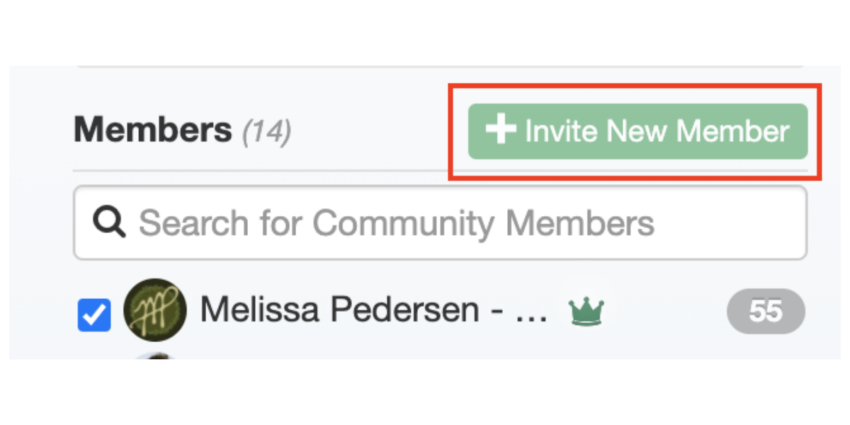This screenshot has width=850, height=425.
Task: Click the magnifying glass search icon
Action: coord(107,222)
